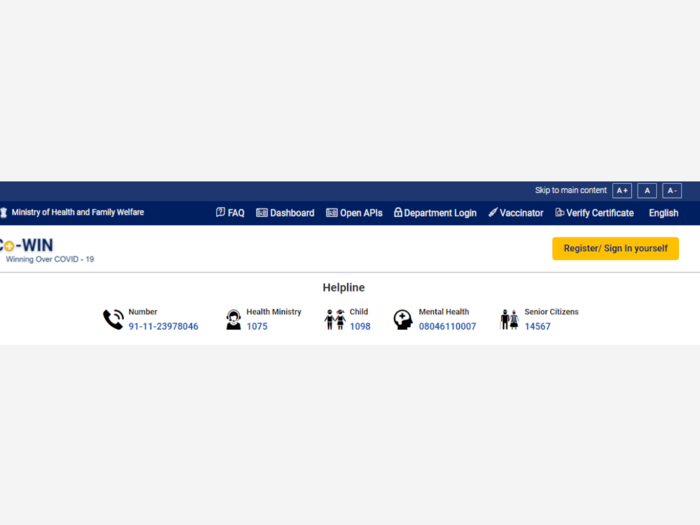Click Skip to main content link
Screen dimensions: 700x525
(571, 190)
